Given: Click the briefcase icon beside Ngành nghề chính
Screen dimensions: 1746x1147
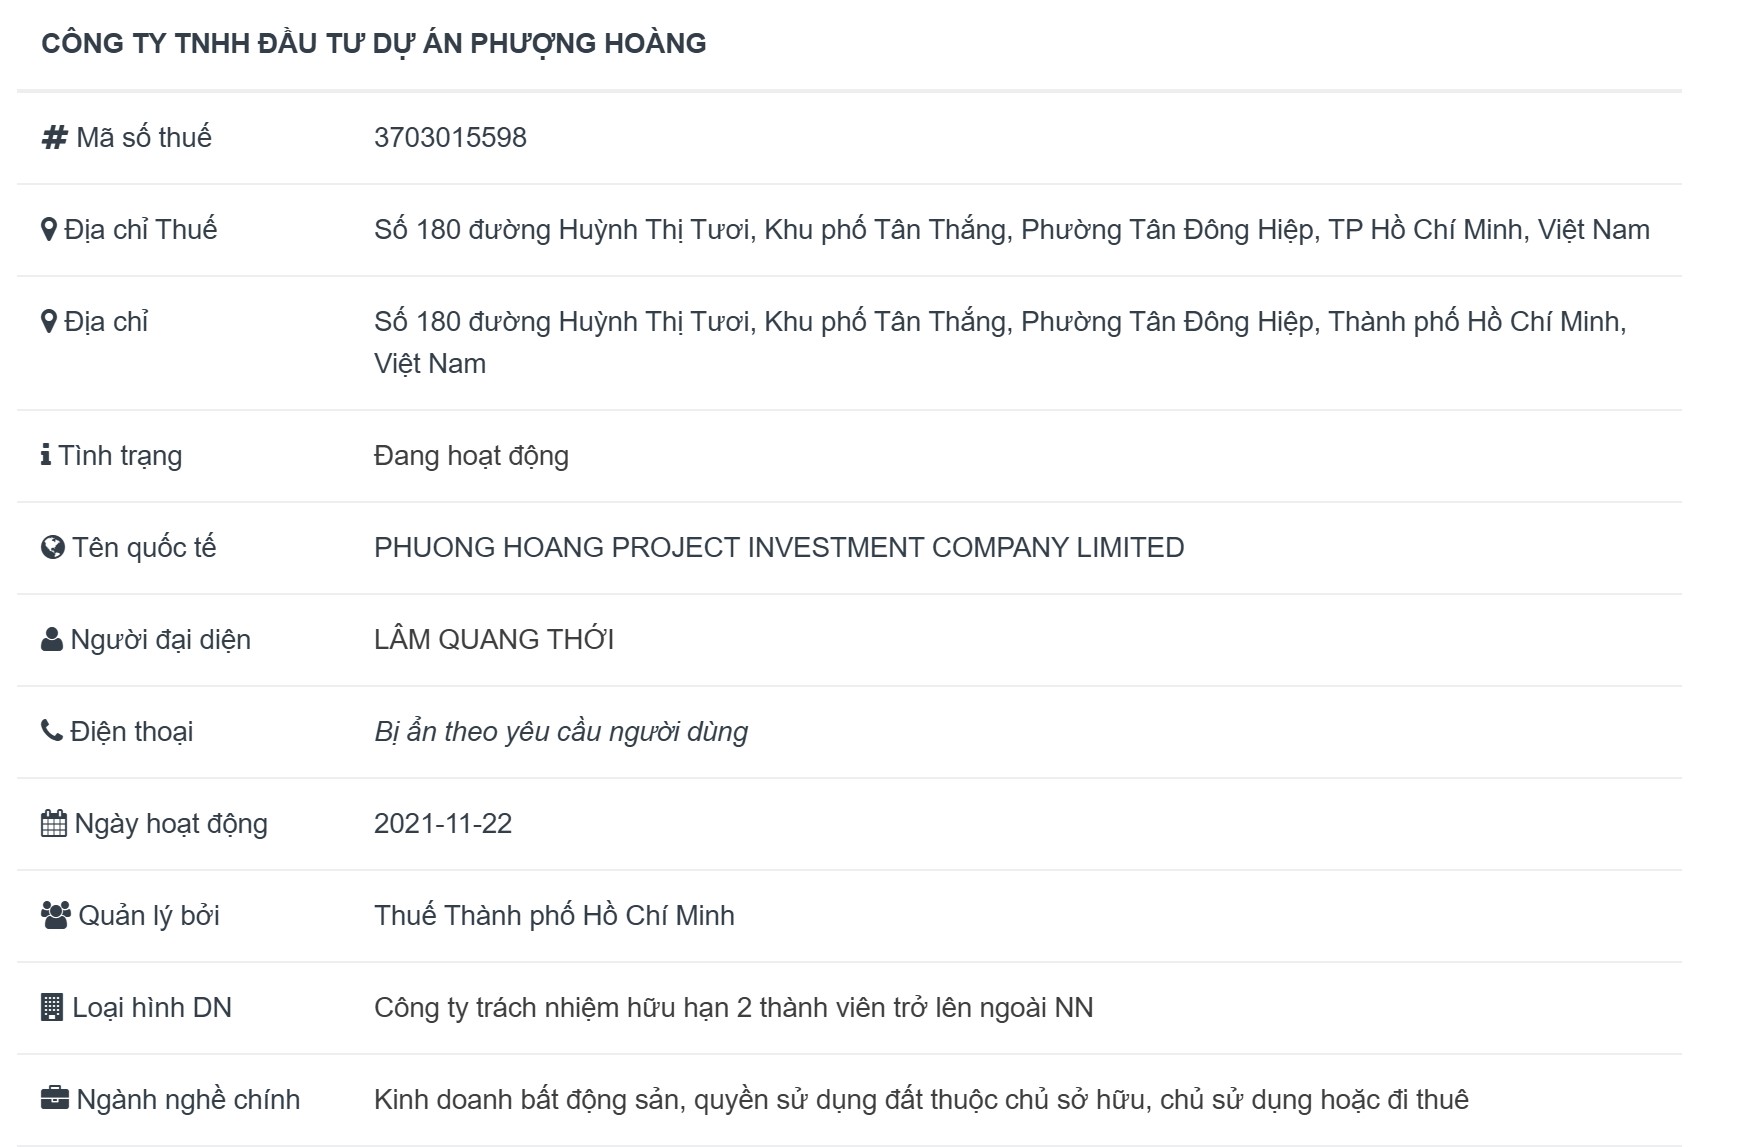Looking at the screenshot, I should tap(54, 1099).
